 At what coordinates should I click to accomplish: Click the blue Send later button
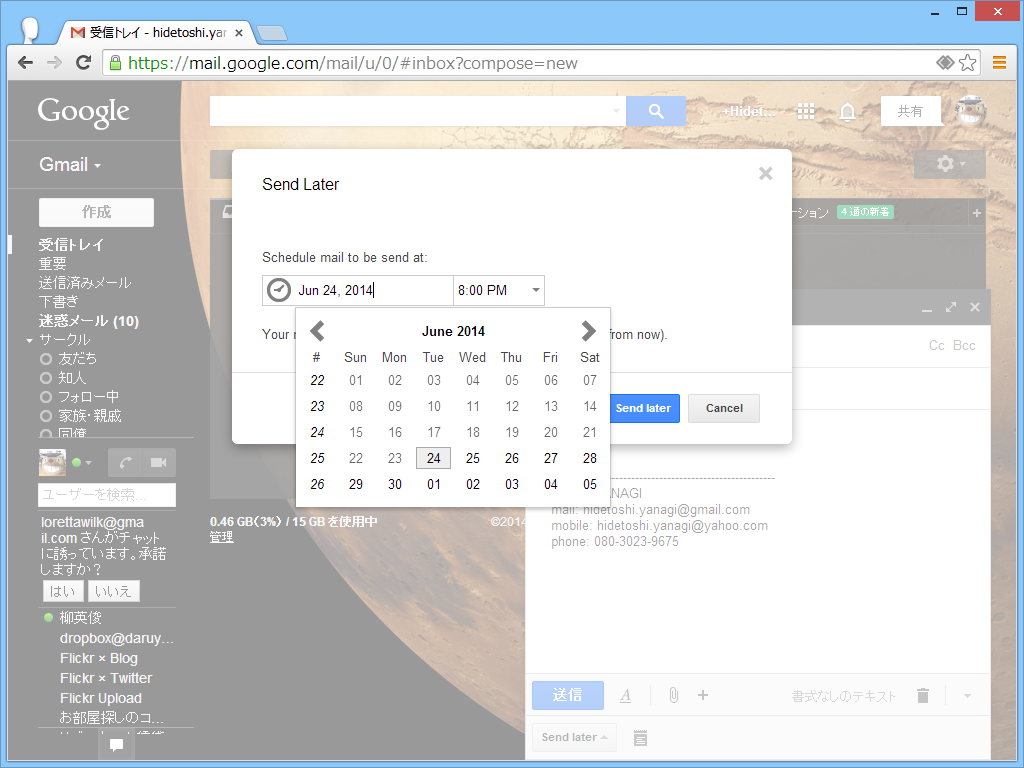(x=643, y=408)
